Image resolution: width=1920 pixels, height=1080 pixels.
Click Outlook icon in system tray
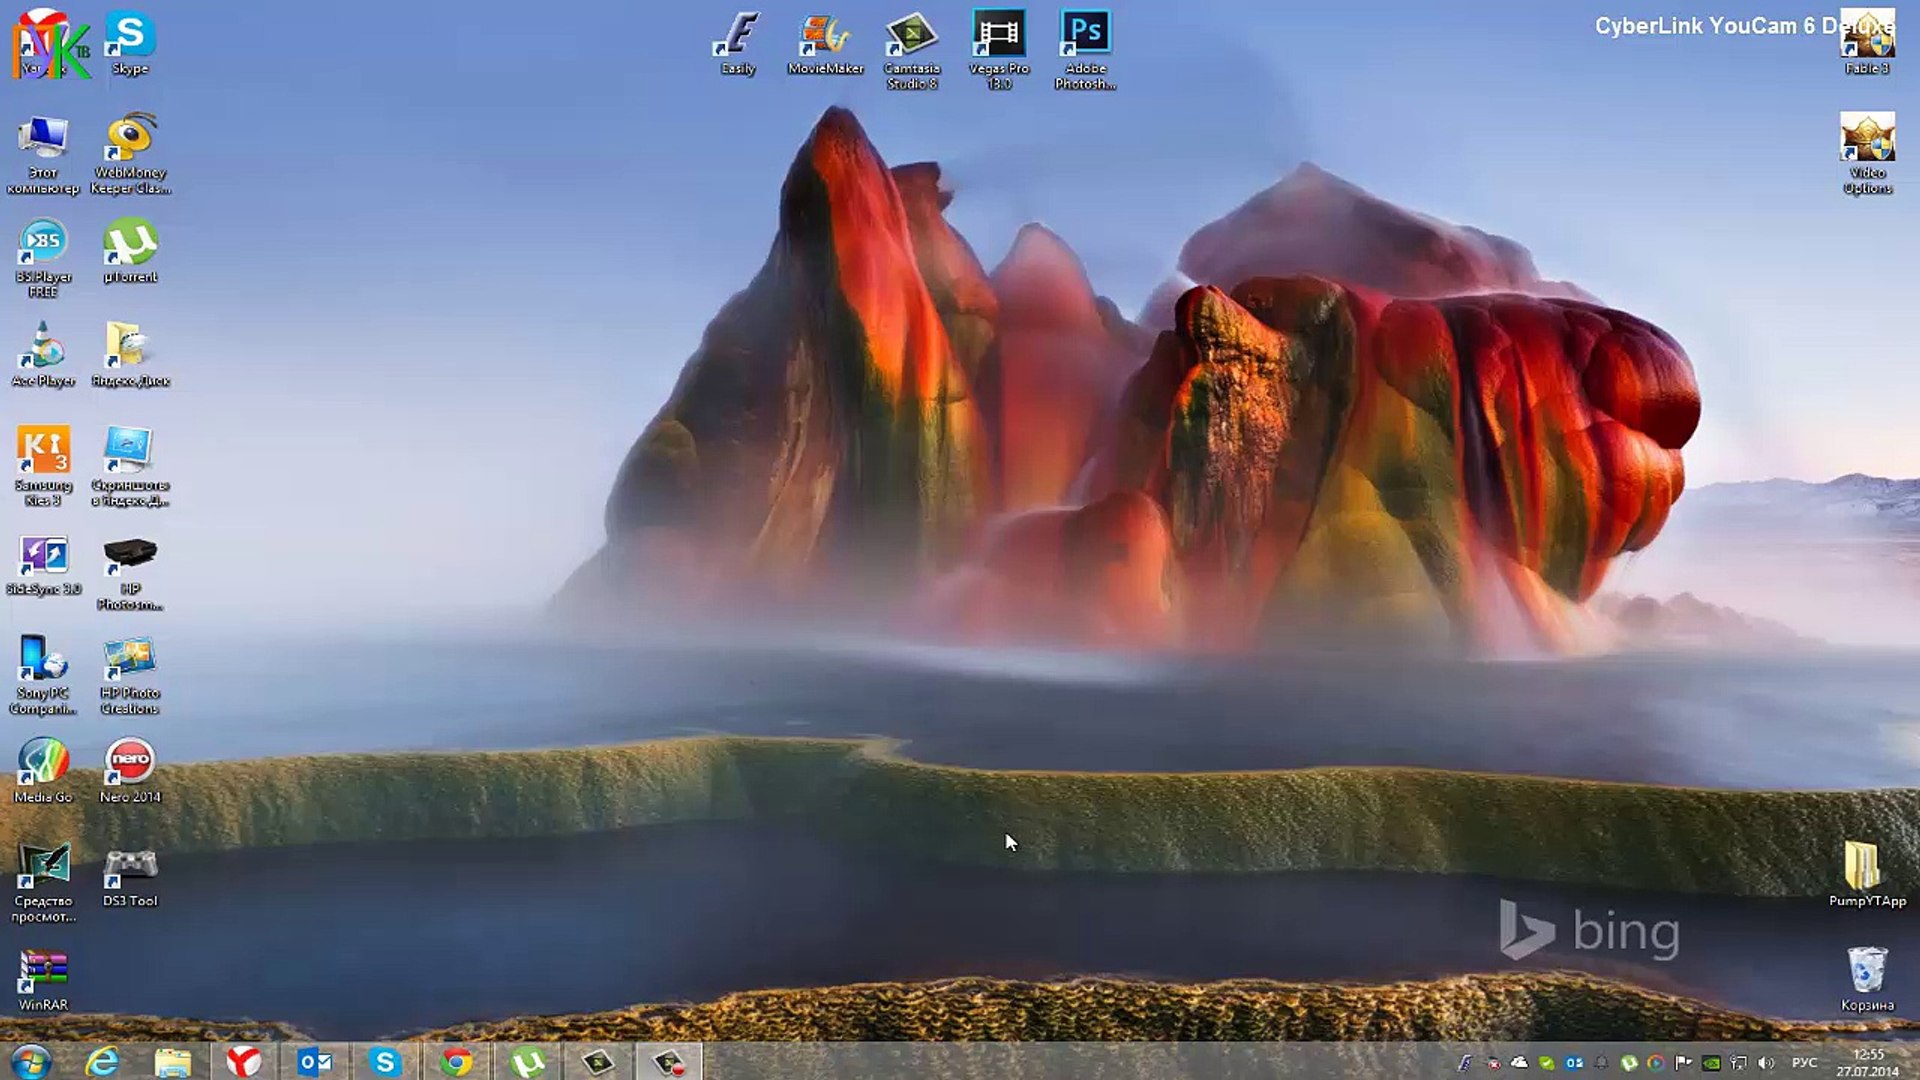coord(1574,1062)
